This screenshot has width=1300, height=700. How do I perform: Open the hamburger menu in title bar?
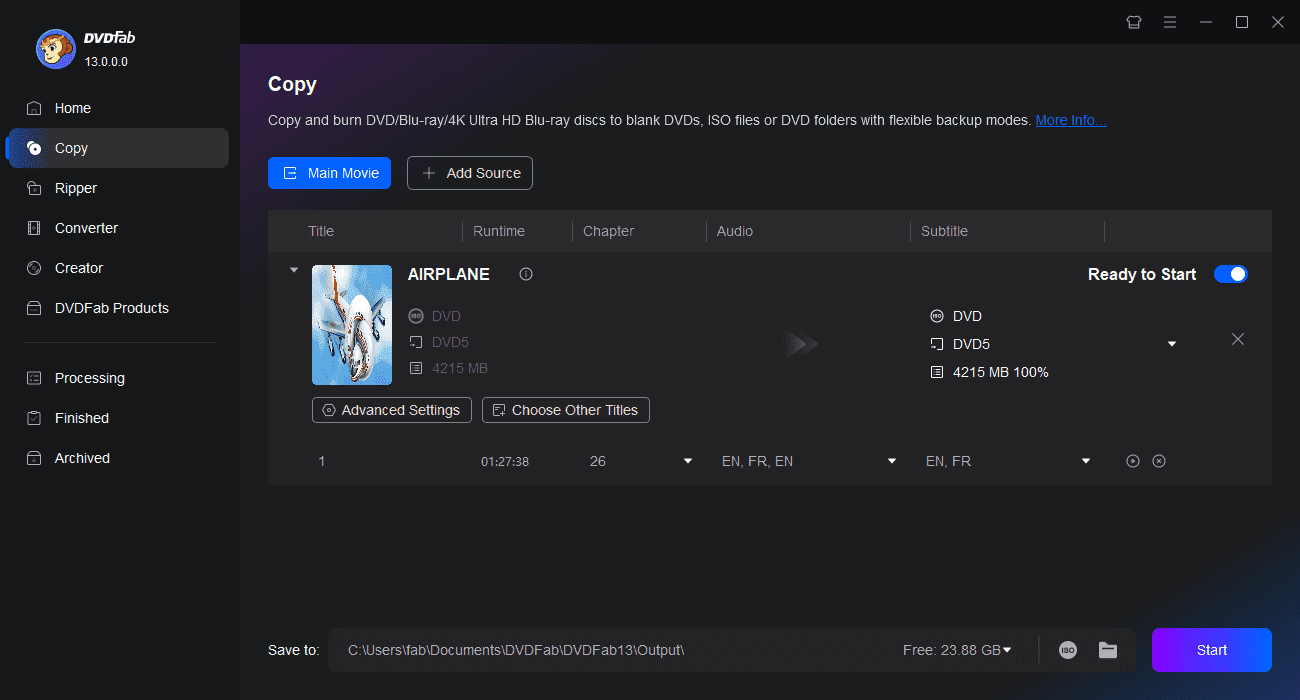pyautogui.click(x=1170, y=22)
